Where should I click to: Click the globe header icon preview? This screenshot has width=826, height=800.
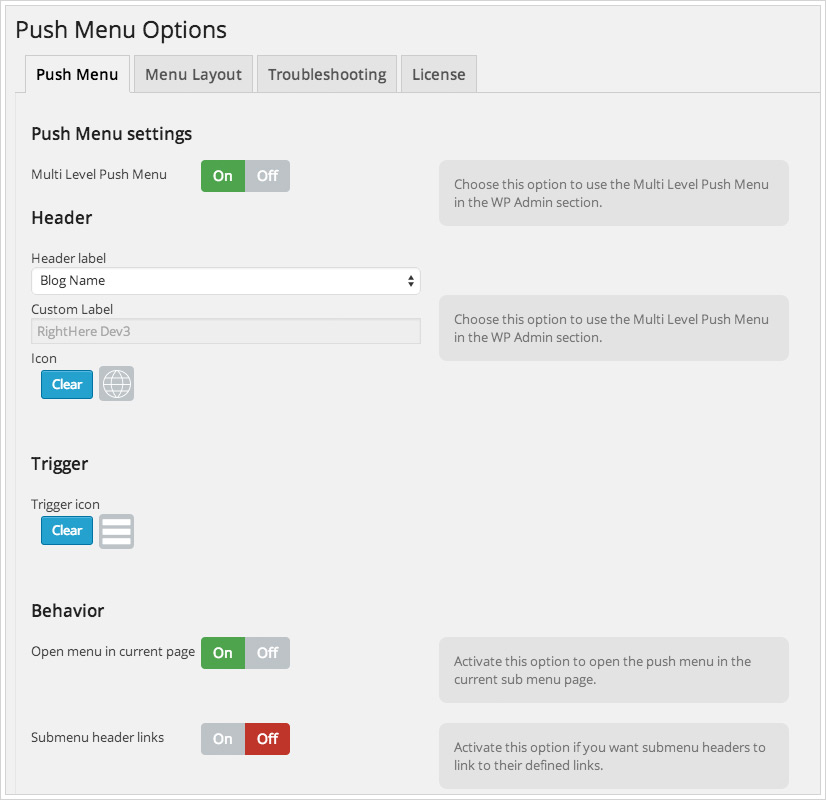tap(116, 383)
